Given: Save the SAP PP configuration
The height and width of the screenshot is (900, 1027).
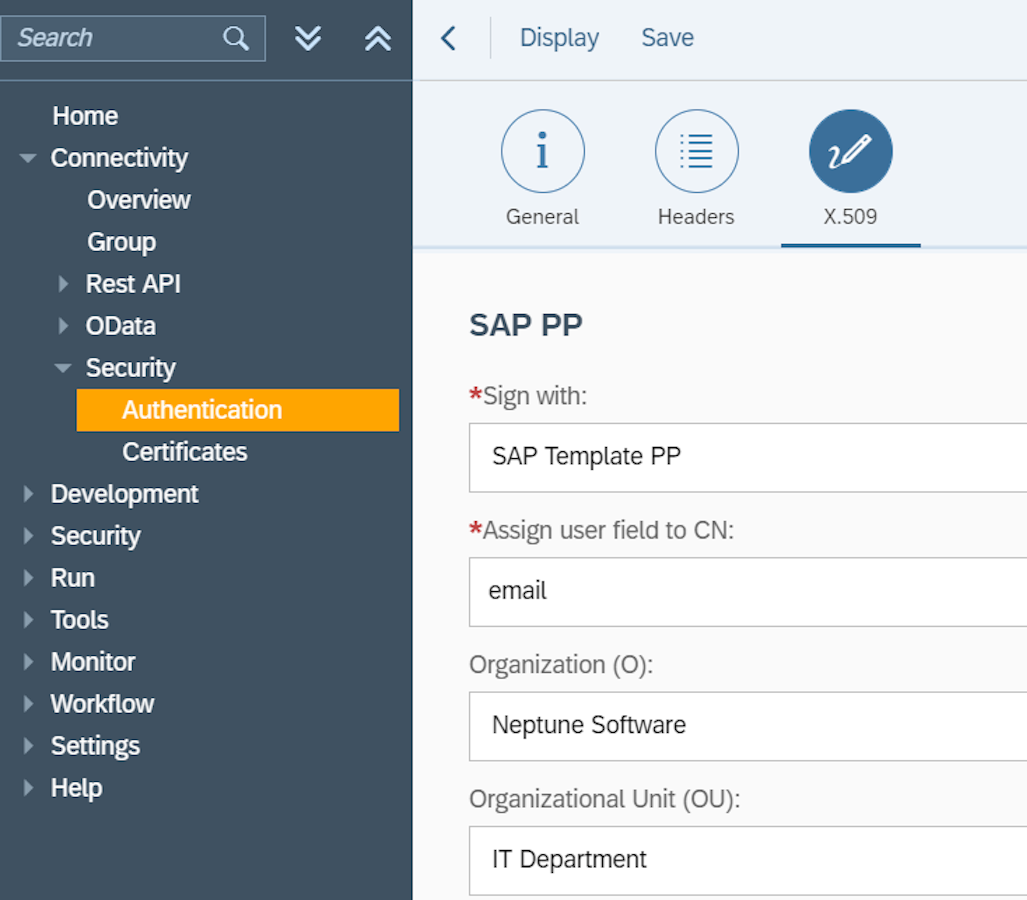Looking at the screenshot, I should pyautogui.click(x=666, y=37).
